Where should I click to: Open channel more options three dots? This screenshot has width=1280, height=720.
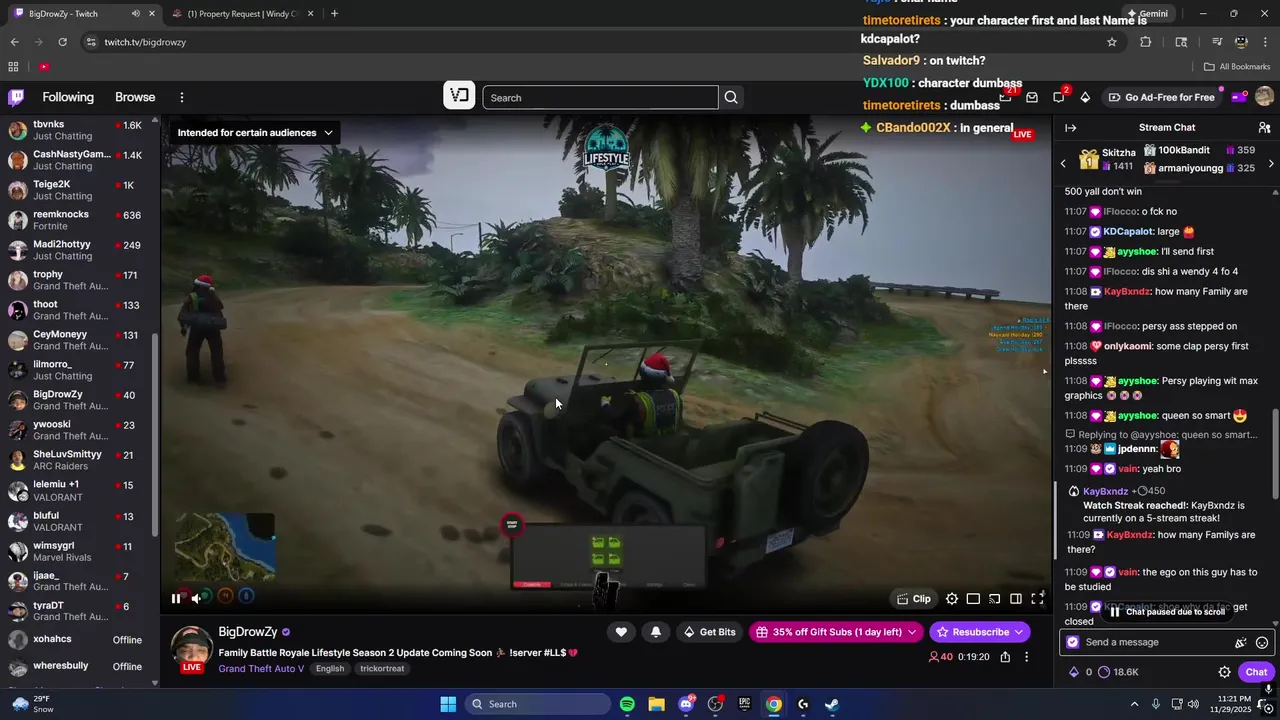click(x=1026, y=657)
